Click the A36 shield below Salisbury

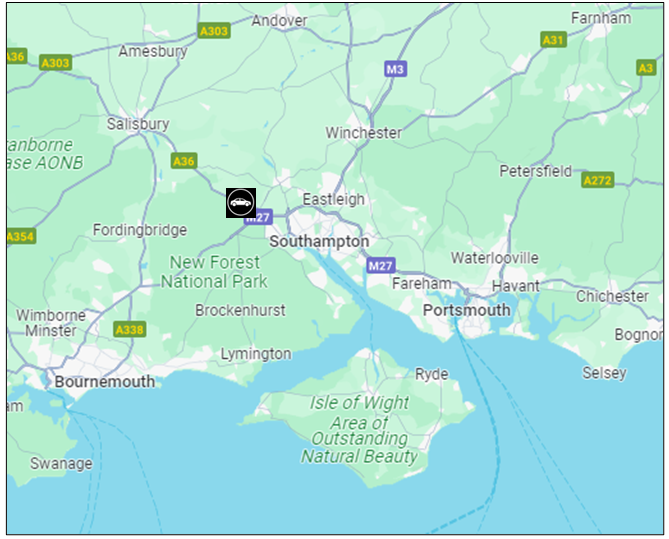184,161
